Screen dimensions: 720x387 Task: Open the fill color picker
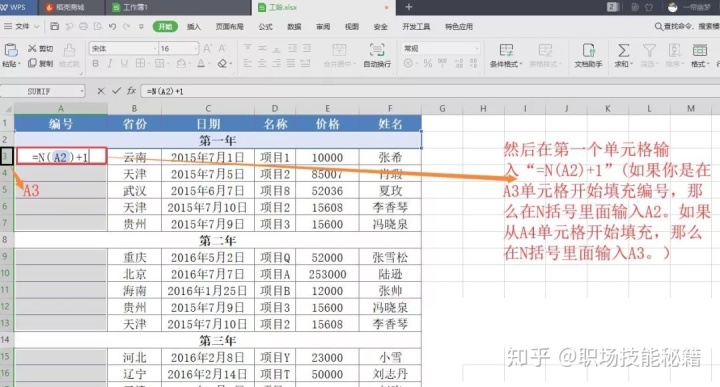point(182,63)
